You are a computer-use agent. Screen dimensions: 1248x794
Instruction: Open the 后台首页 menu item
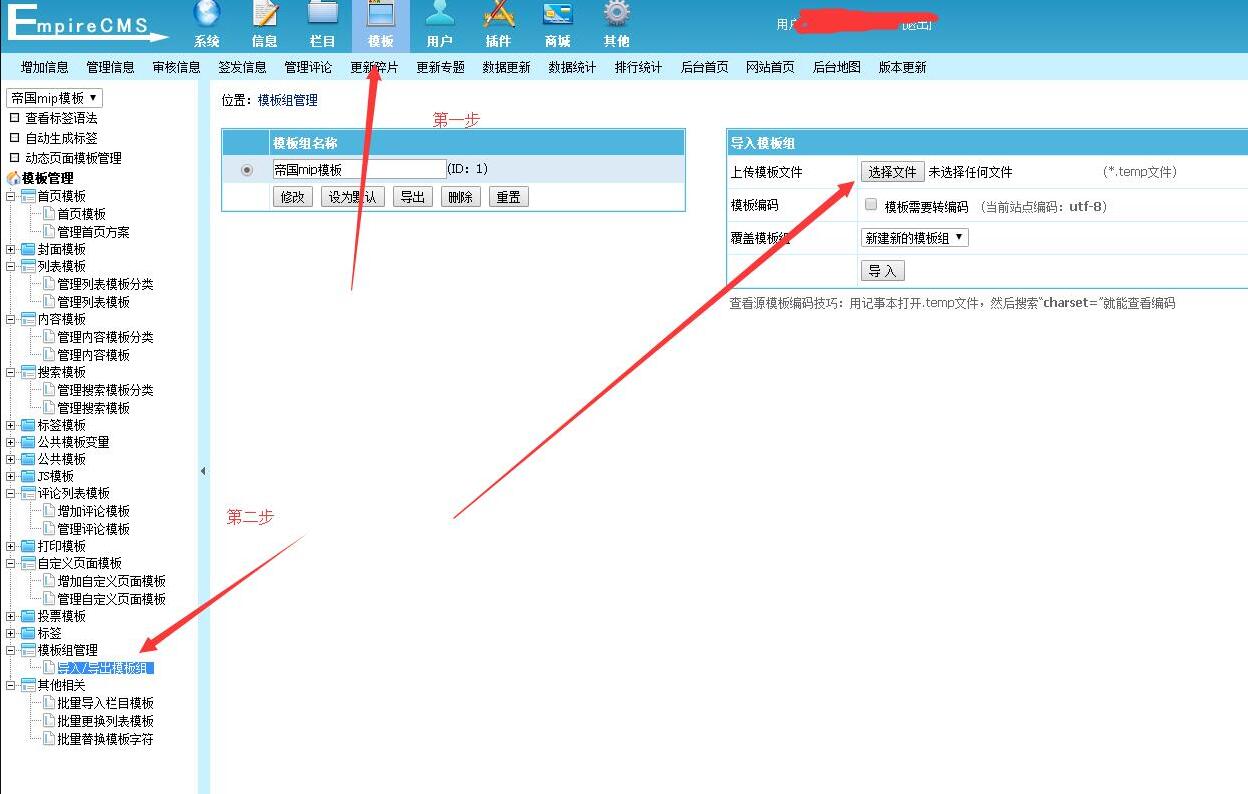coord(703,67)
